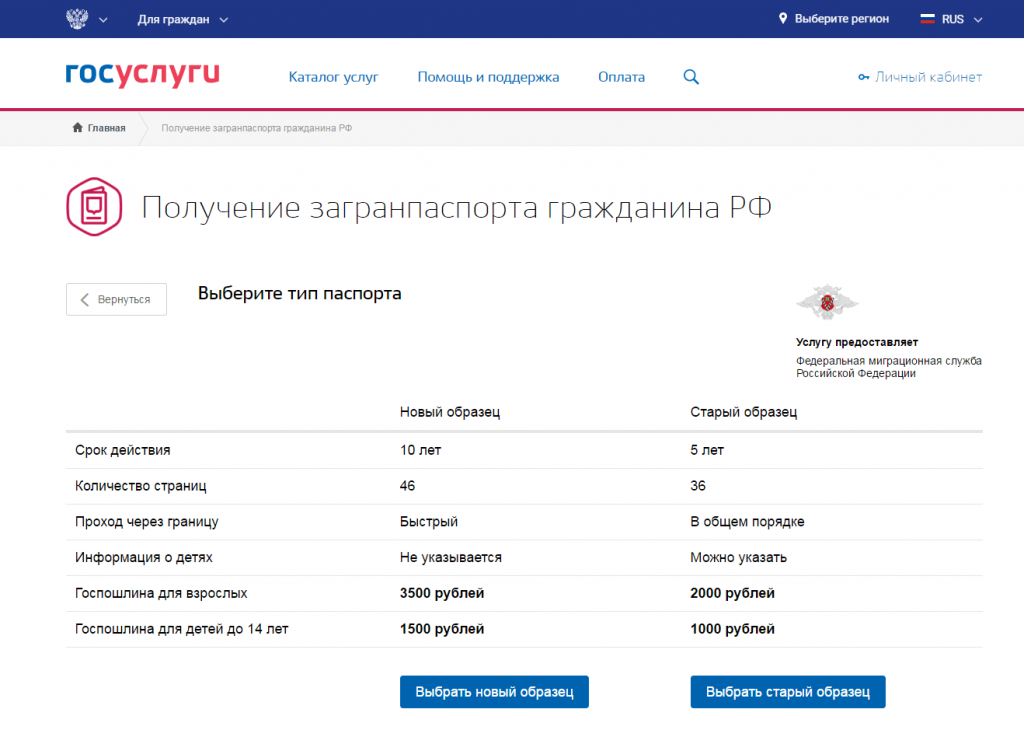Click the Получение загранпаспорта breadcrumb

(x=256, y=128)
